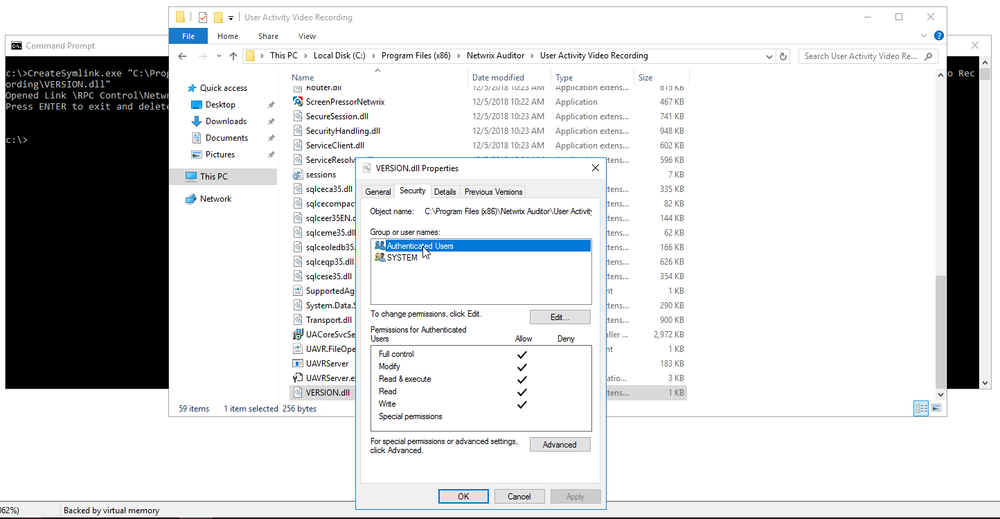
Task: Open Quick access in navigation pane
Action: [x=223, y=88]
